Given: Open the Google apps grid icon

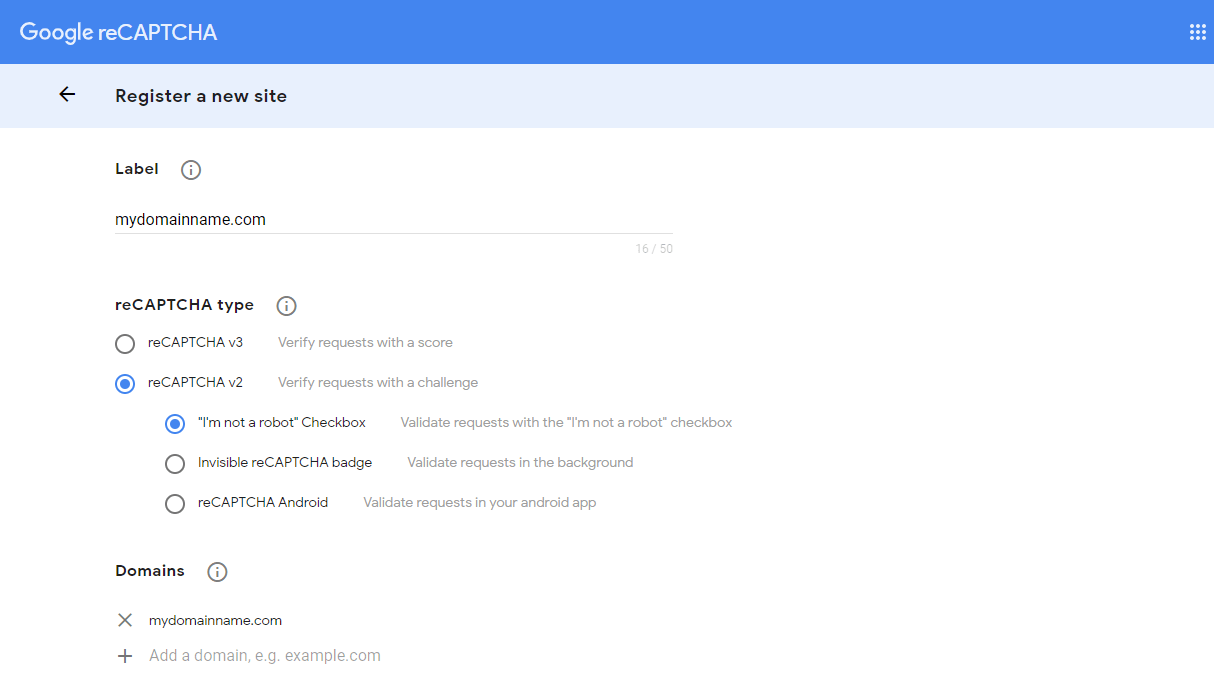Looking at the screenshot, I should [x=1197, y=32].
